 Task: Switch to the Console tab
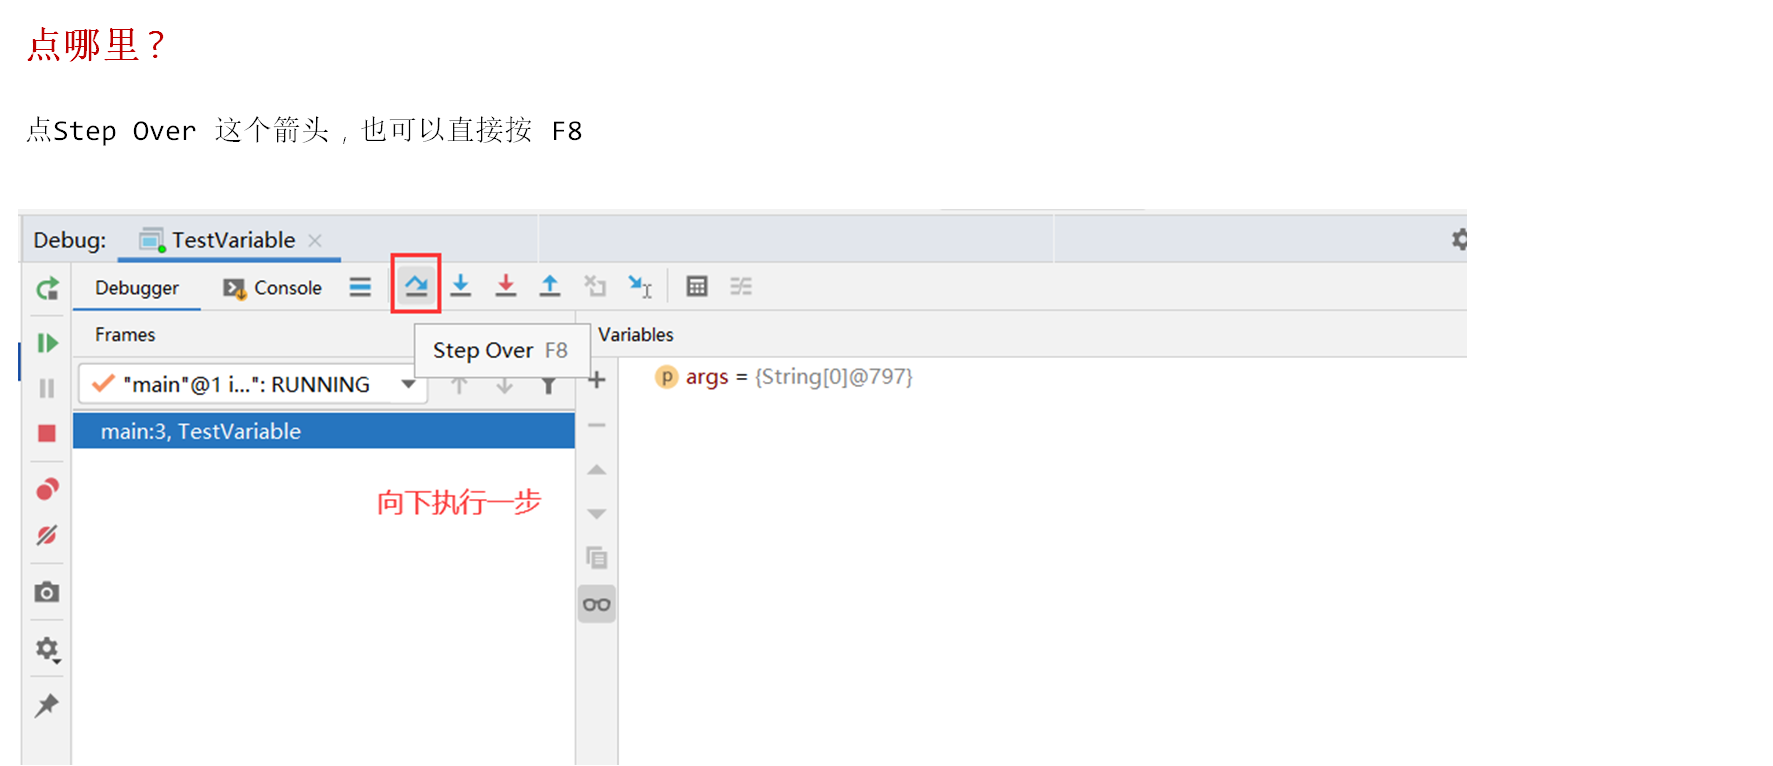[x=273, y=288]
